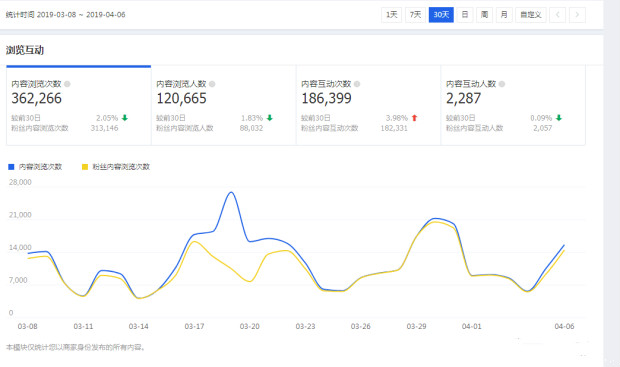Go to next period arrow

click(x=577, y=15)
